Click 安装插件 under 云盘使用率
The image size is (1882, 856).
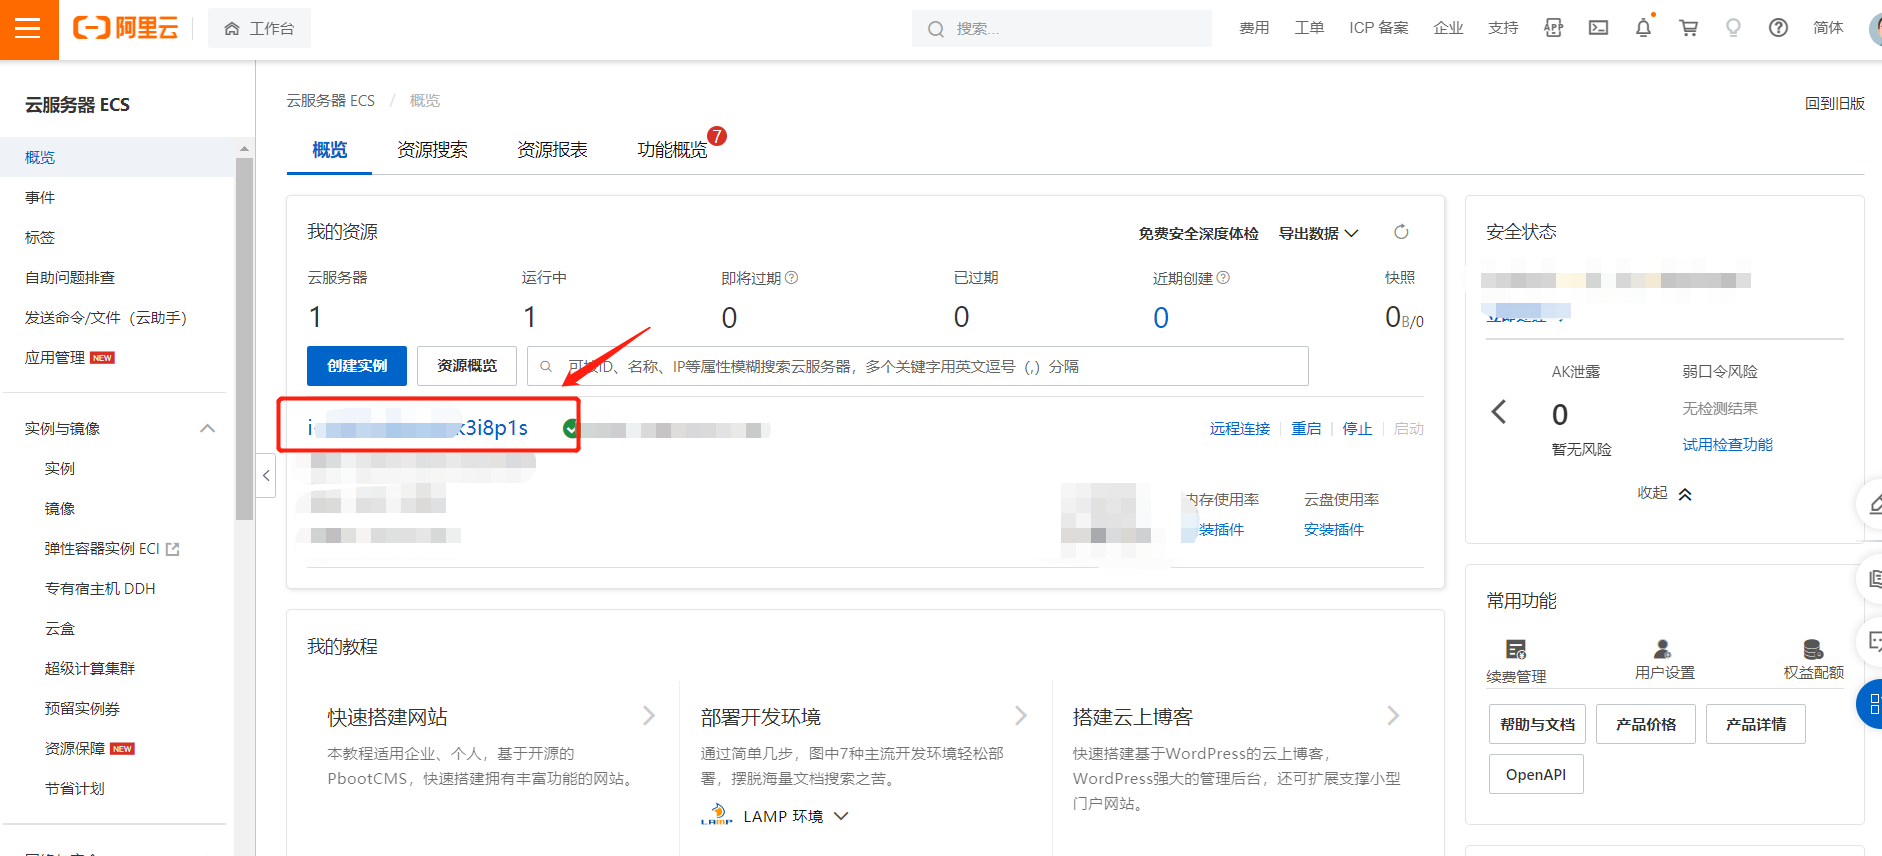1333,530
